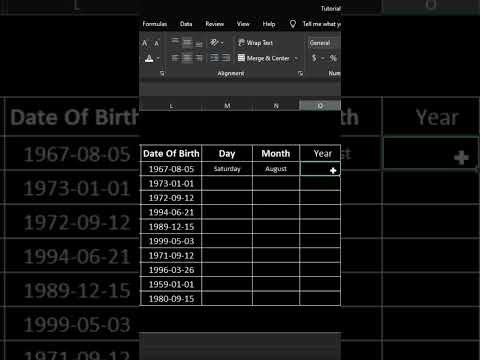Click the Tell me lightbulb icon
Viewport: 480px width, 360px height.
293,24
